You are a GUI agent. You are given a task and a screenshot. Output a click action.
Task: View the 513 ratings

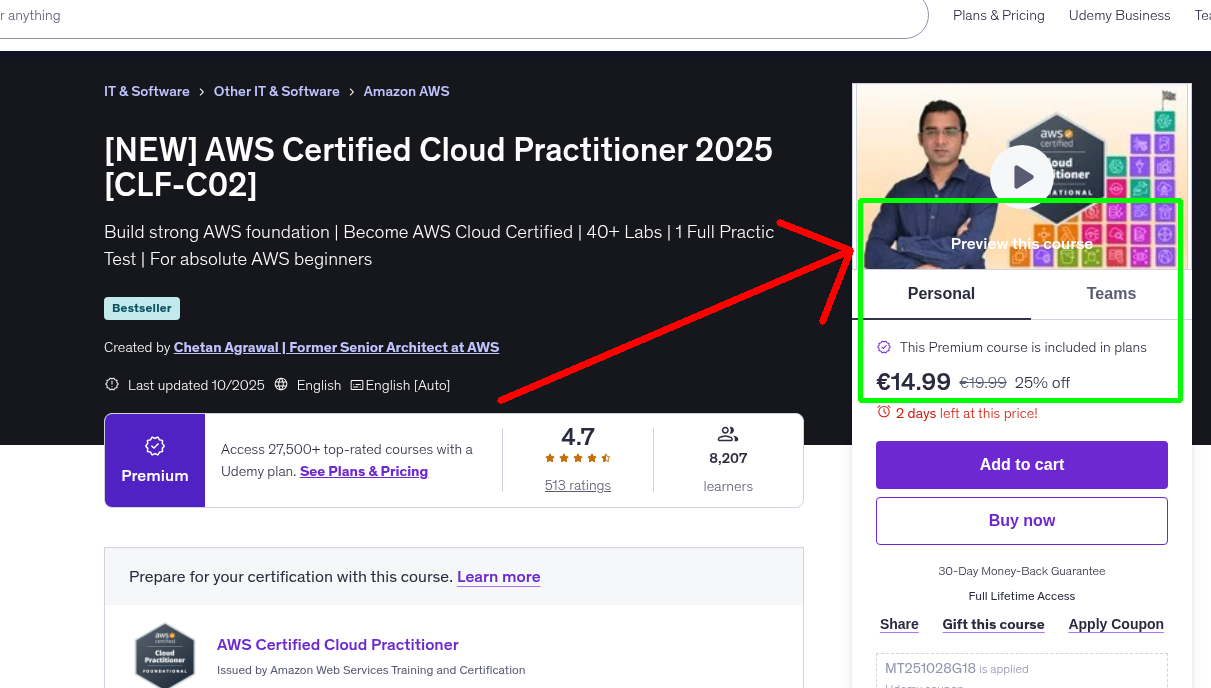(x=577, y=485)
